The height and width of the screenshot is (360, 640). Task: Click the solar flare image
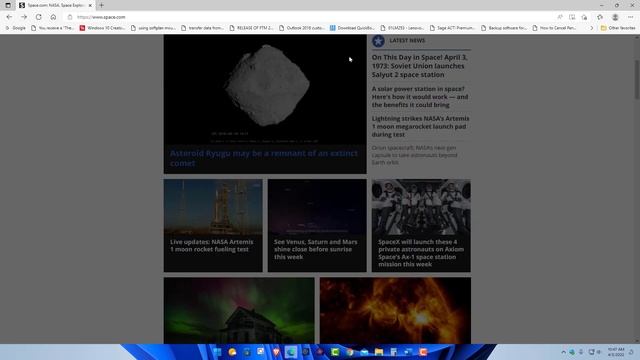[395, 311]
